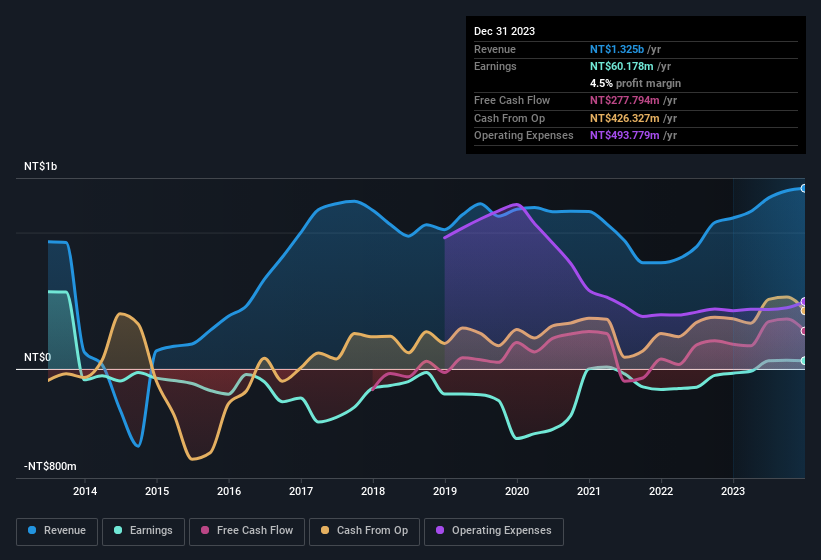Click the Cash From Op label in tooltip
Screen dimensions: 821x560
509,118
